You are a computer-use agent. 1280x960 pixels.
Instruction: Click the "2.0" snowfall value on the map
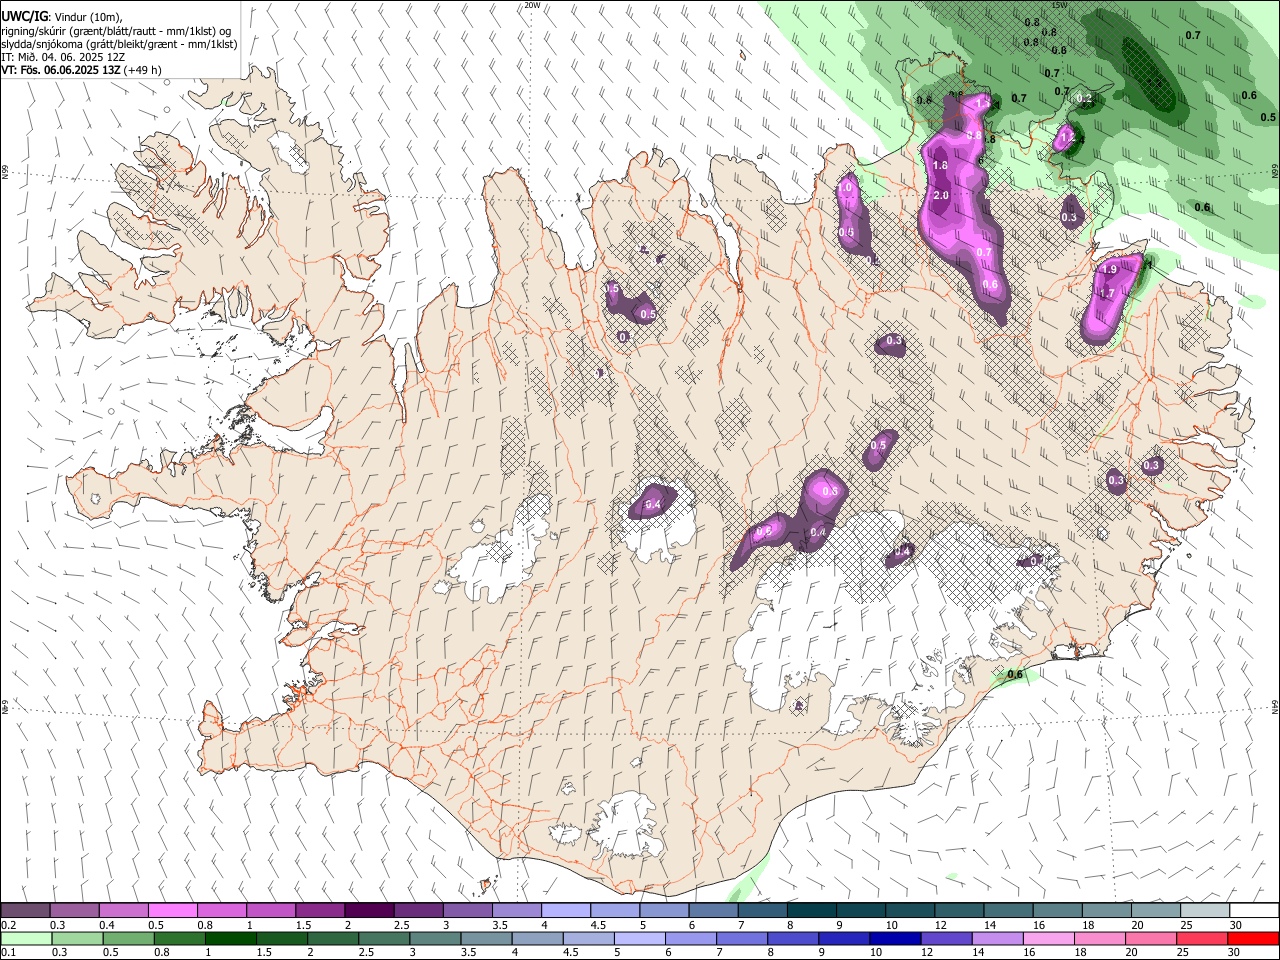(941, 195)
